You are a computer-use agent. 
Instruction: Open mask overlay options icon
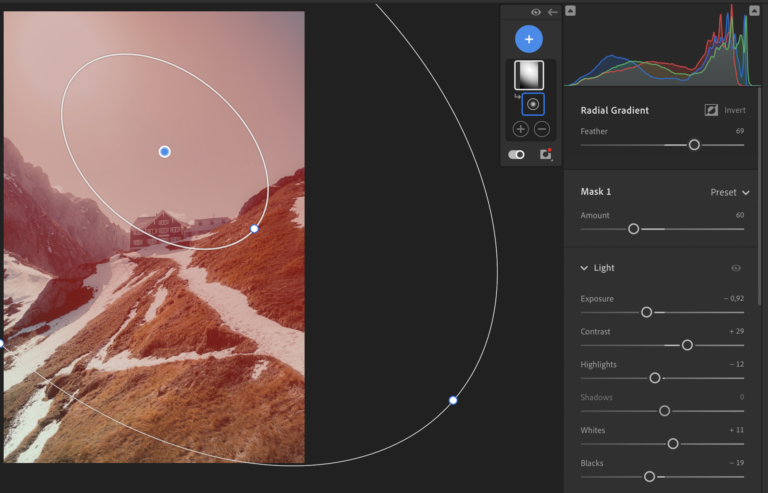(546, 155)
